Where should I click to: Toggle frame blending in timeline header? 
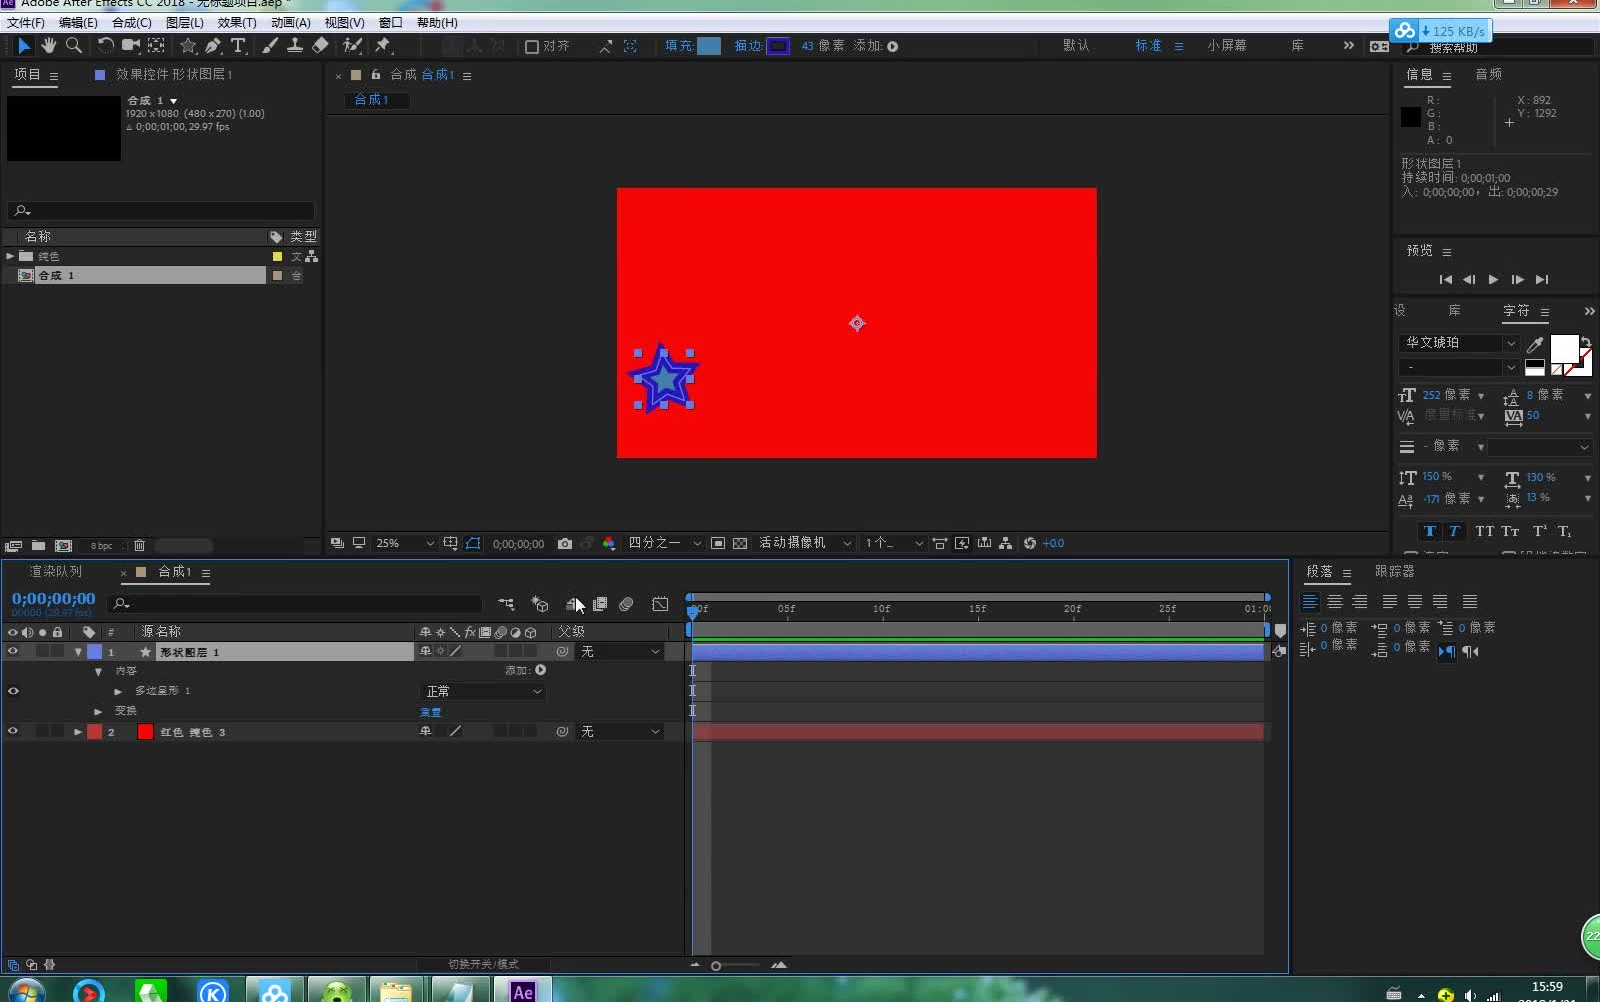point(600,604)
